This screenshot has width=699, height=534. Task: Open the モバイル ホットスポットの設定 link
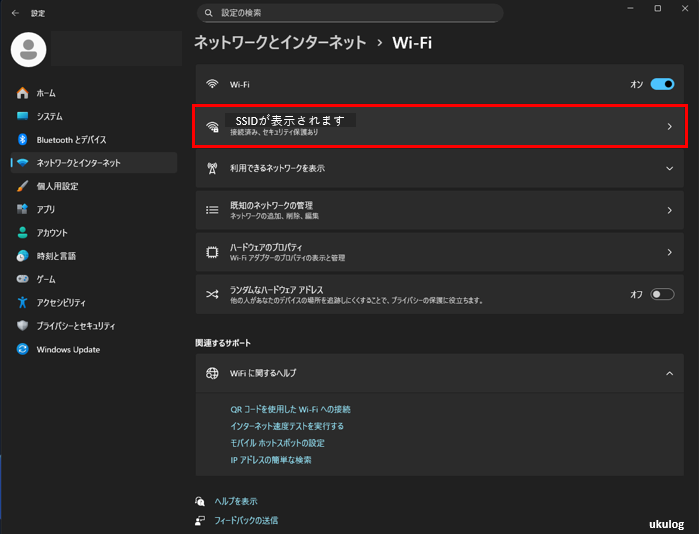tap(277, 443)
